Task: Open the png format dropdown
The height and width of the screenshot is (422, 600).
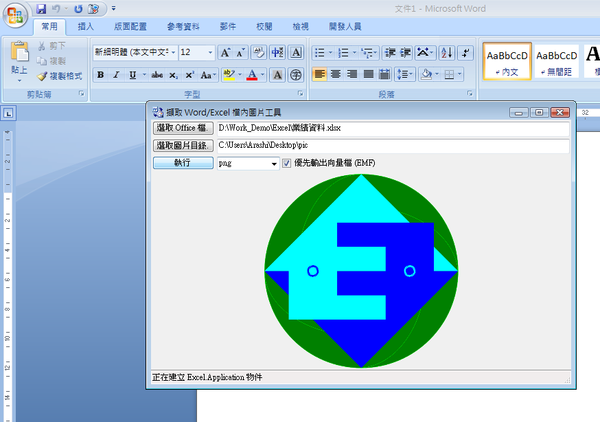Action: pos(274,164)
